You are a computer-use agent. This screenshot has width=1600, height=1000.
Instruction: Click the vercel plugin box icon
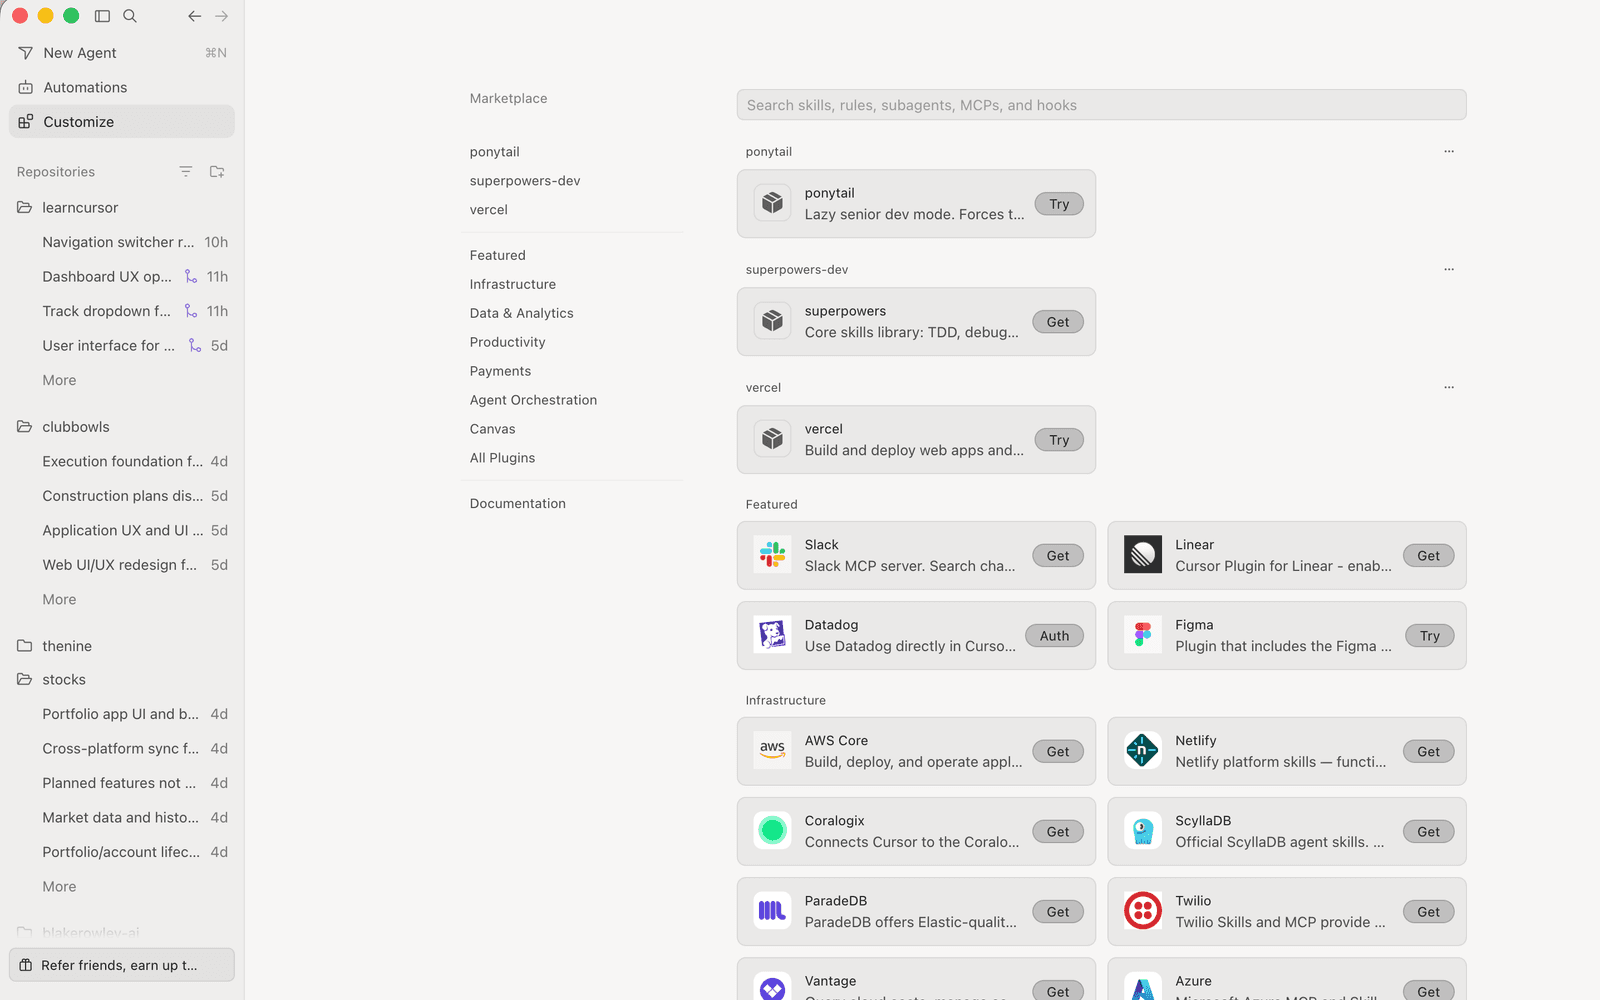pyautogui.click(x=772, y=439)
